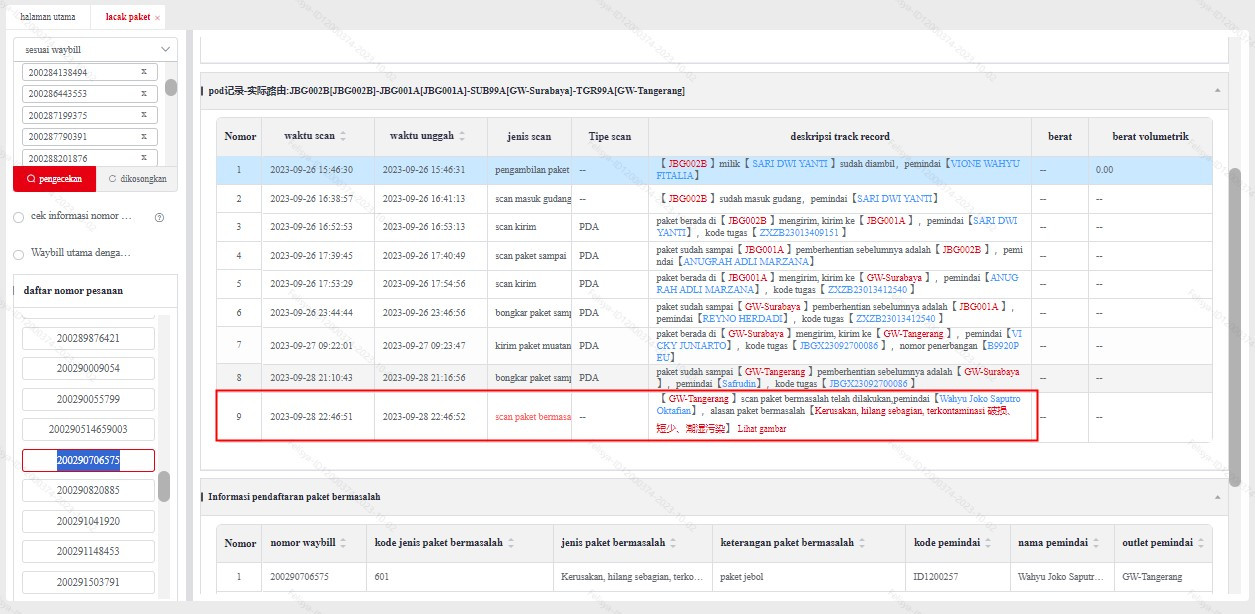Click scan time 2023-09-26 16:38:57
The height and width of the screenshot is (614, 1255).
pyautogui.click(x=311, y=199)
